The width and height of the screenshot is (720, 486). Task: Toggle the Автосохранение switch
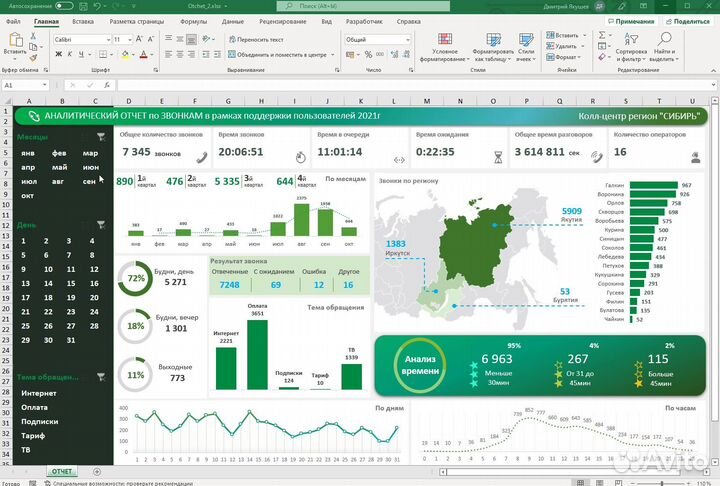tap(64, 6)
